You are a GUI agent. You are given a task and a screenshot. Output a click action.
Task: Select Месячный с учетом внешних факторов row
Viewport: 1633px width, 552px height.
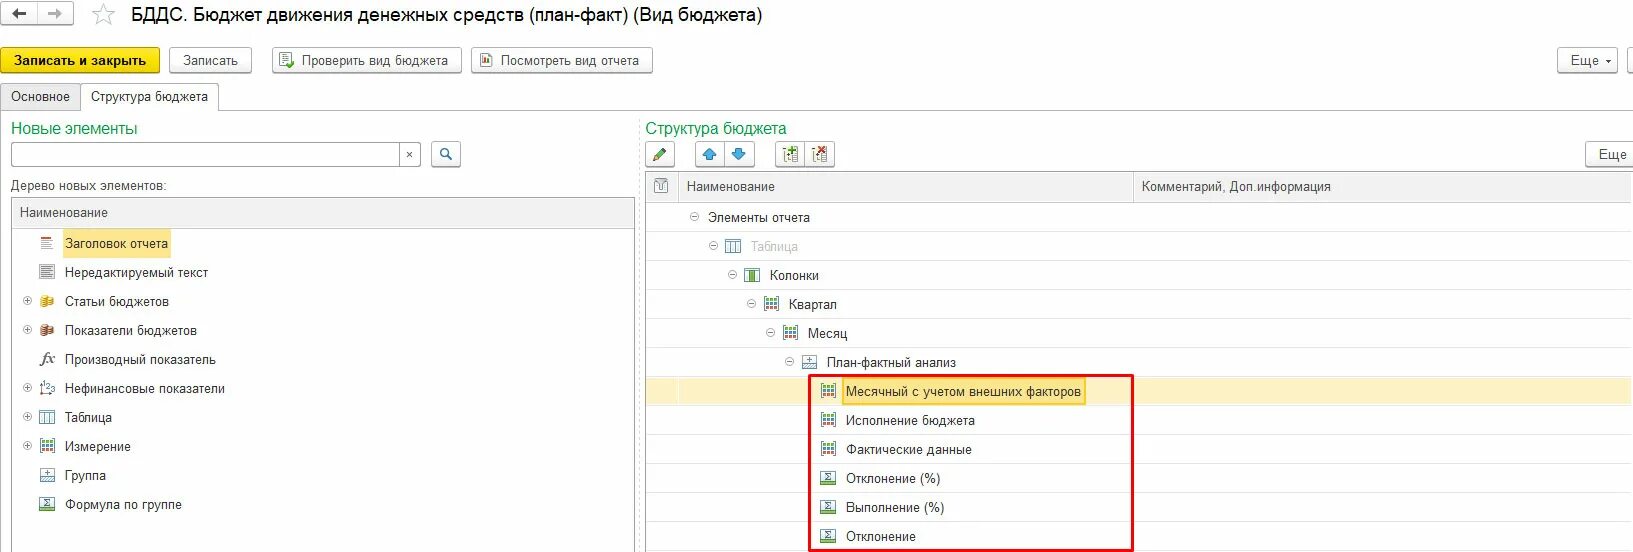(963, 391)
